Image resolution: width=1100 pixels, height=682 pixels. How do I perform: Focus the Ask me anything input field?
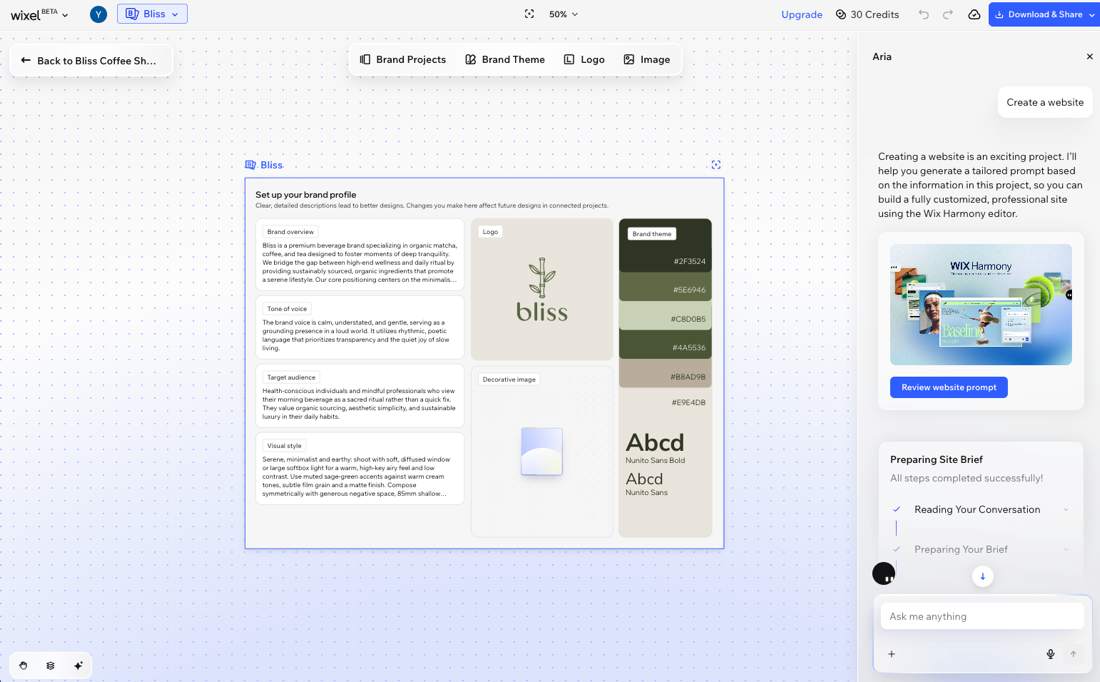pyautogui.click(x=982, y=616)
